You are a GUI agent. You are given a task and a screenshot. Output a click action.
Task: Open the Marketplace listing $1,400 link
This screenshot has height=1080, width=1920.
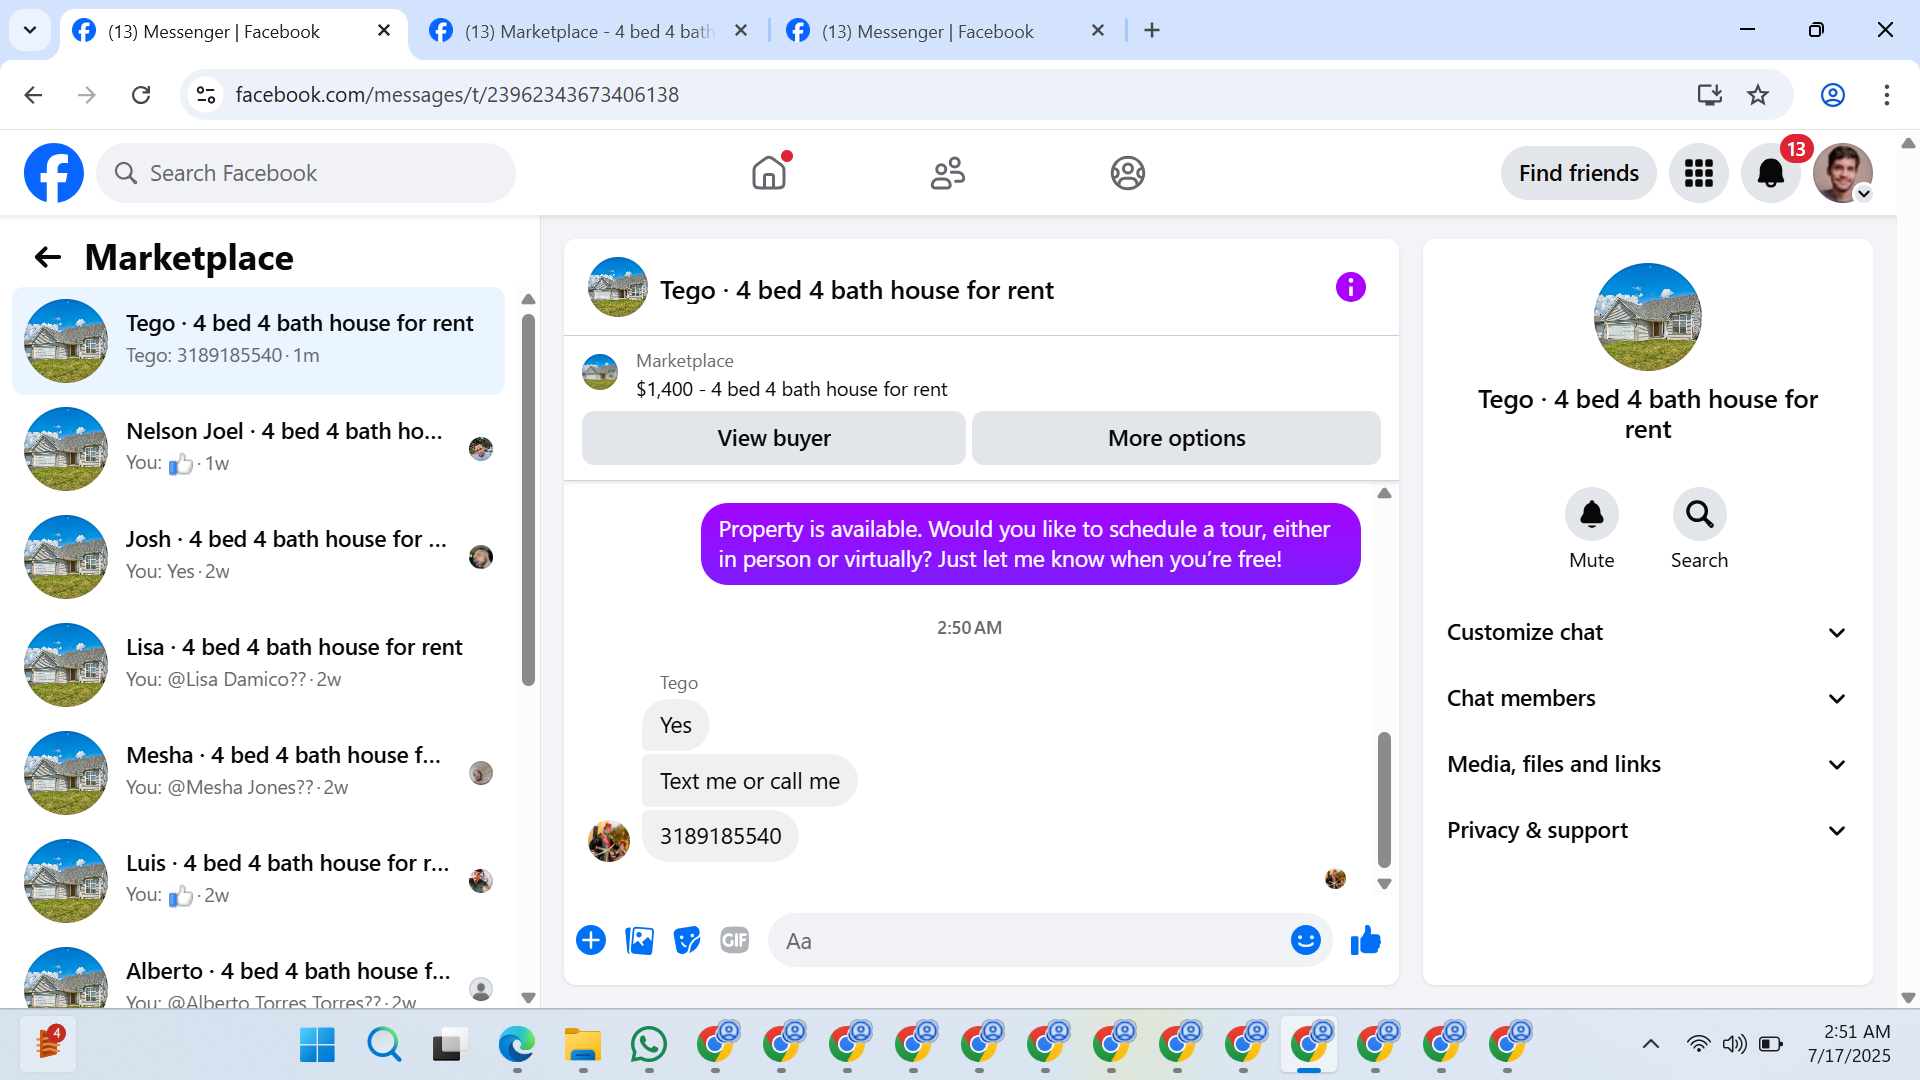click(791, 389)
